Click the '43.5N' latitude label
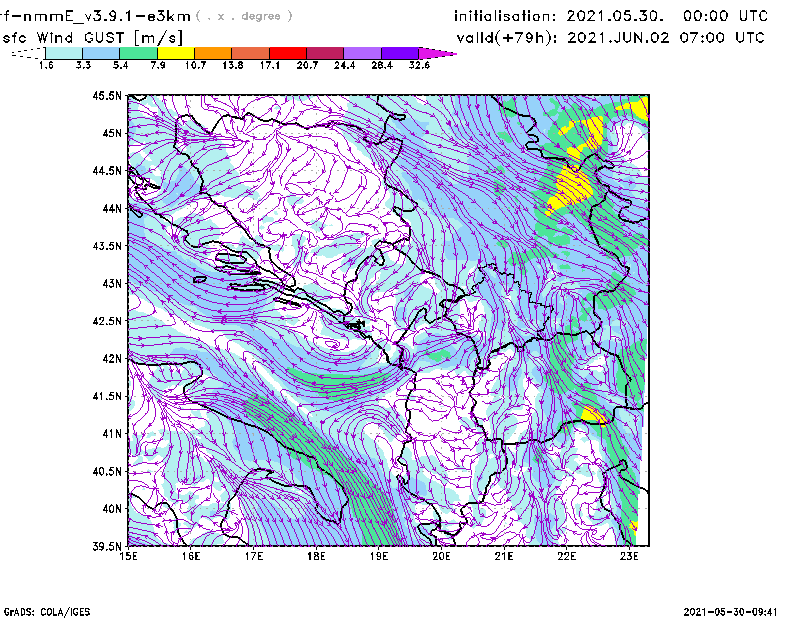Image resolution: width=800 pixels, height=618 pixels. tap(107, 246)
